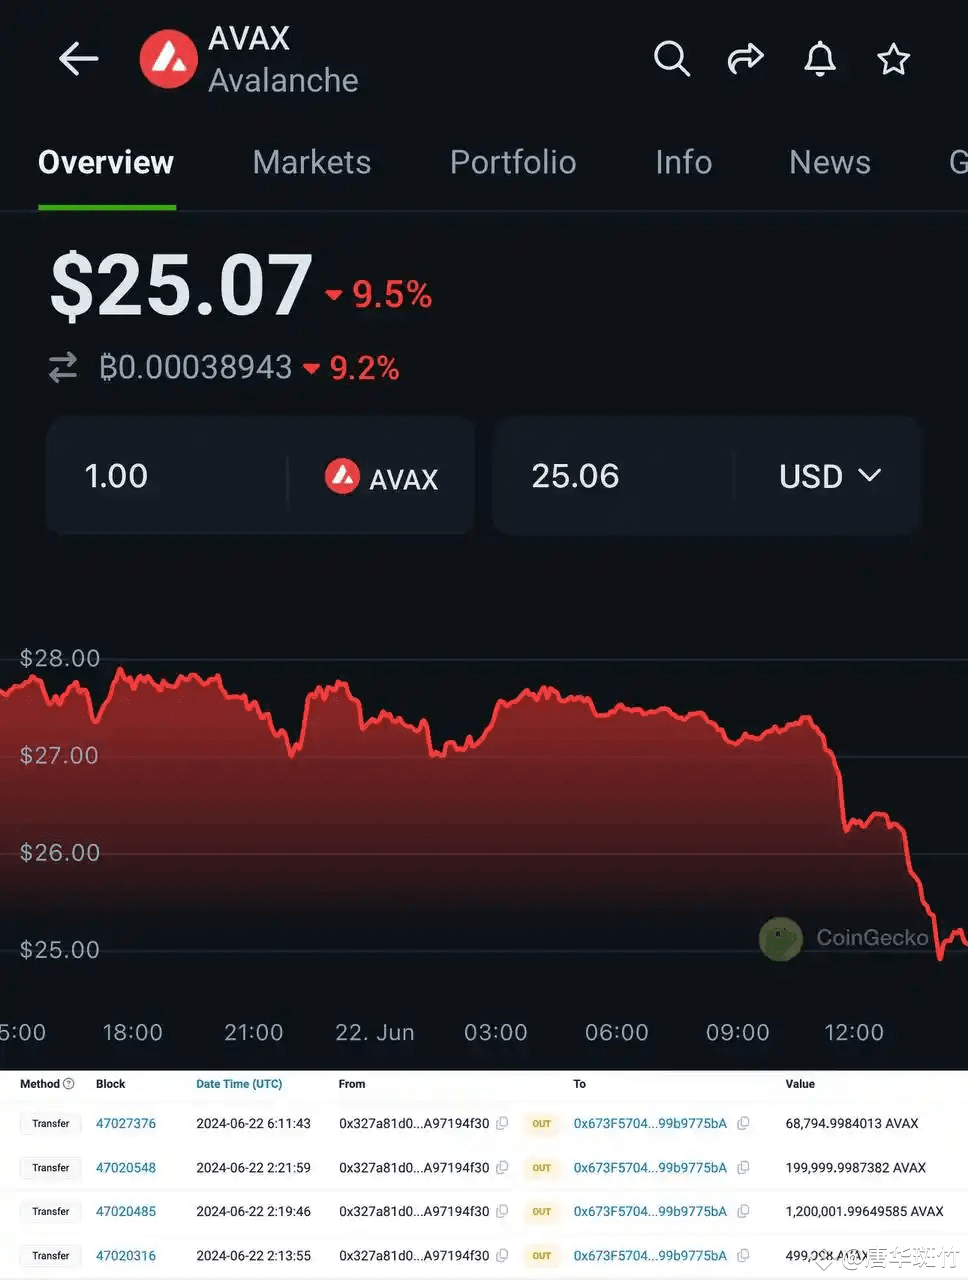968x1280 pixels.
Task: Star AVAX using the favorite icon
Action: [893, 59]
